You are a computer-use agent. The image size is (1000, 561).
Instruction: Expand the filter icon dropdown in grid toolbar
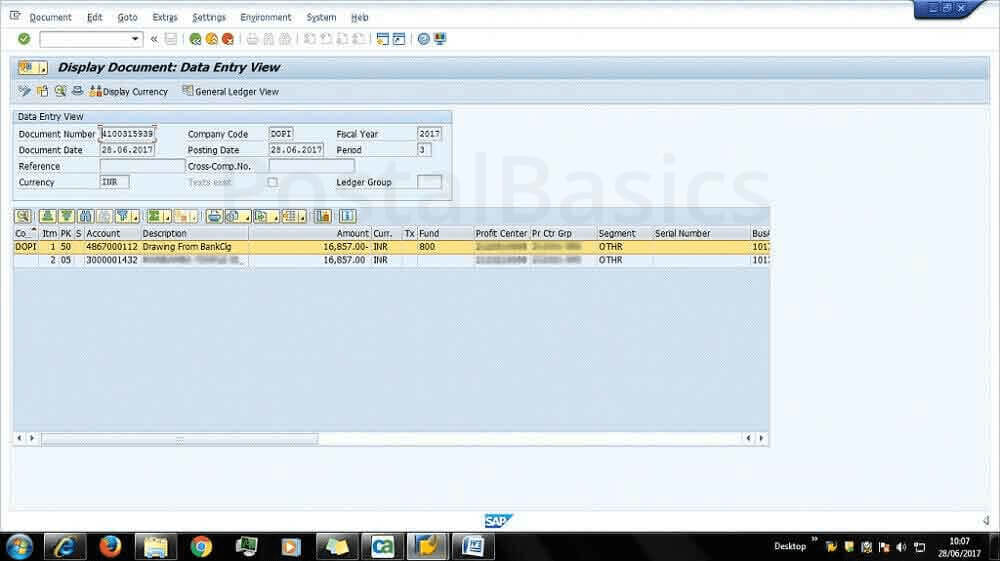133,216
